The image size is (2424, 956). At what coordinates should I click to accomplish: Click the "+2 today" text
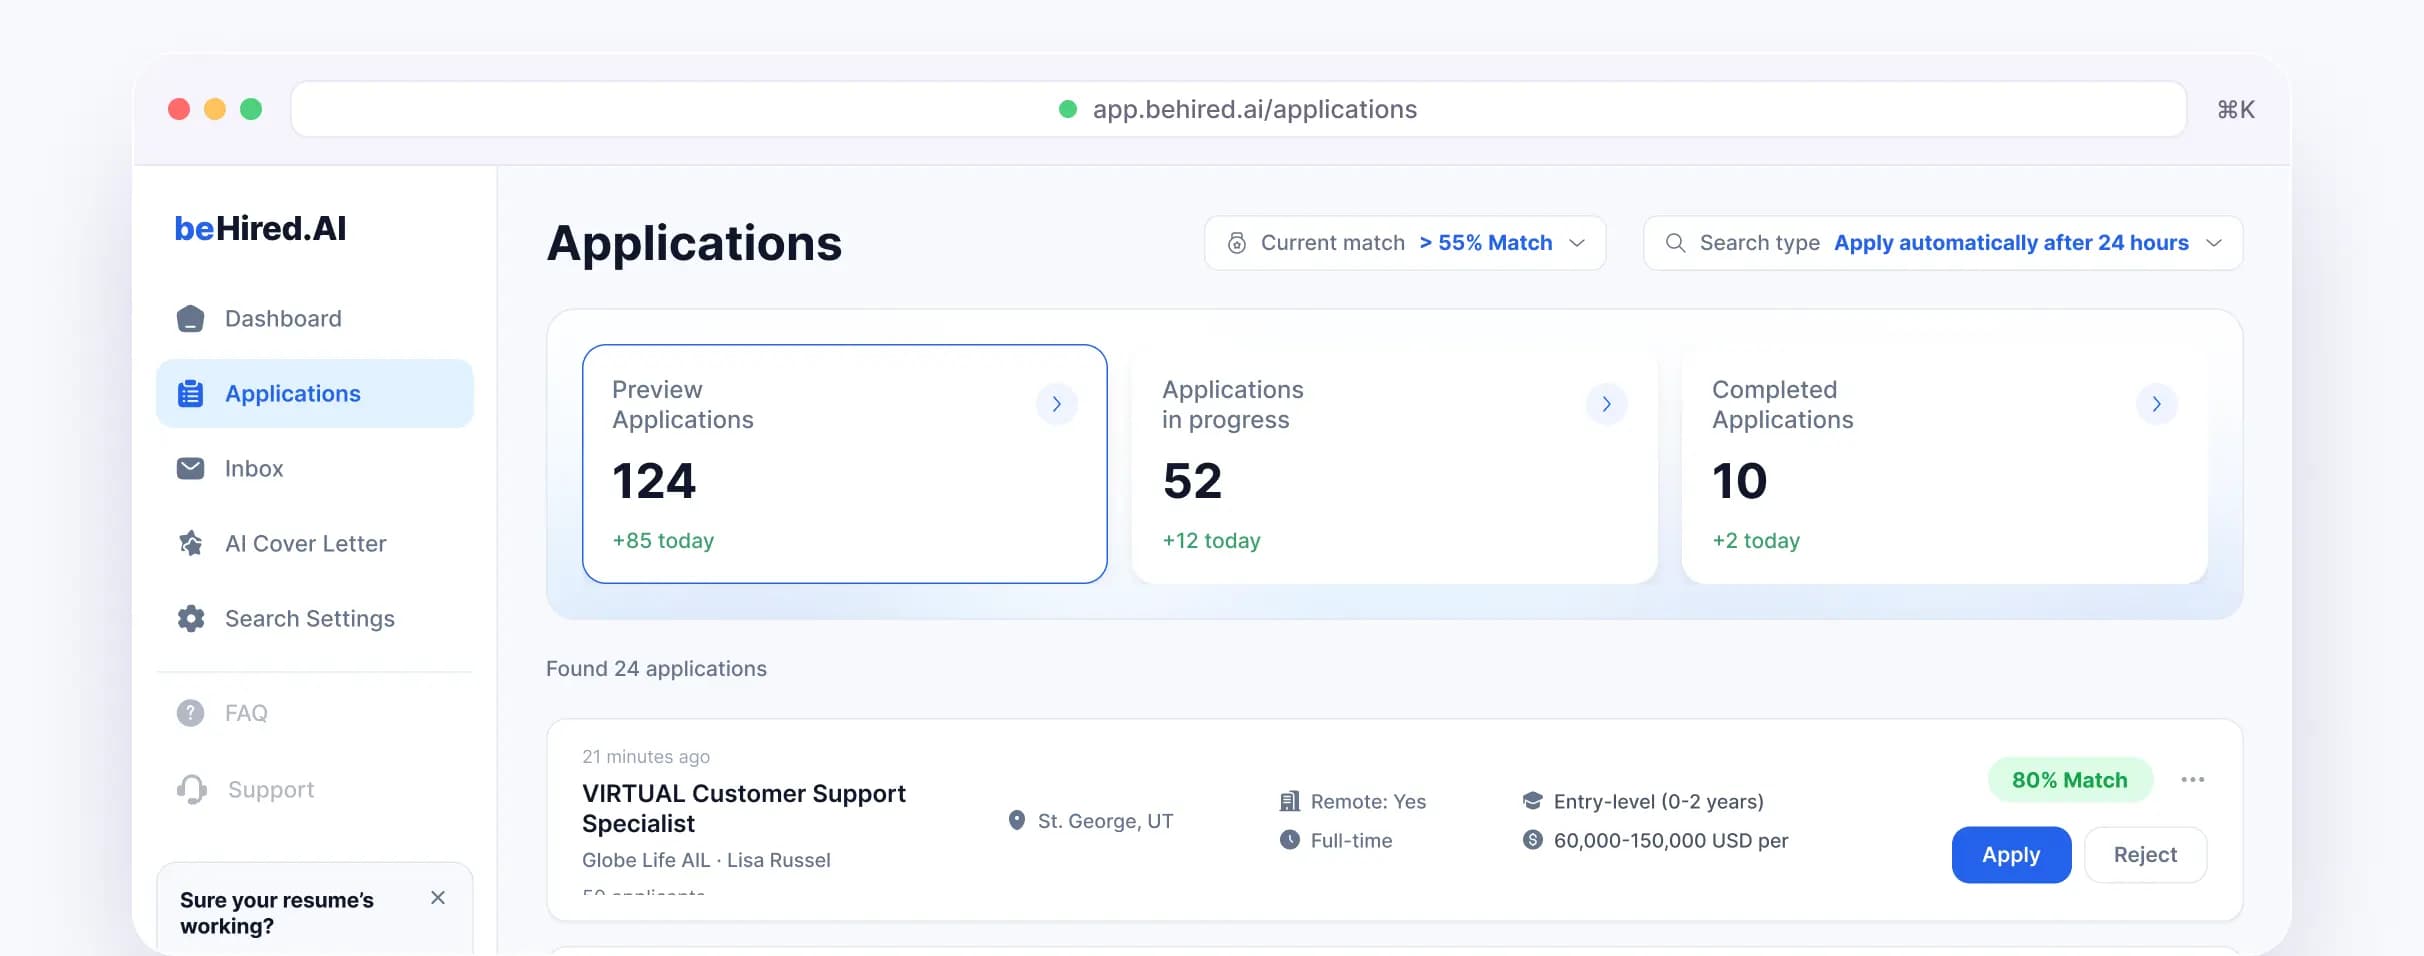coord(1756,541)
